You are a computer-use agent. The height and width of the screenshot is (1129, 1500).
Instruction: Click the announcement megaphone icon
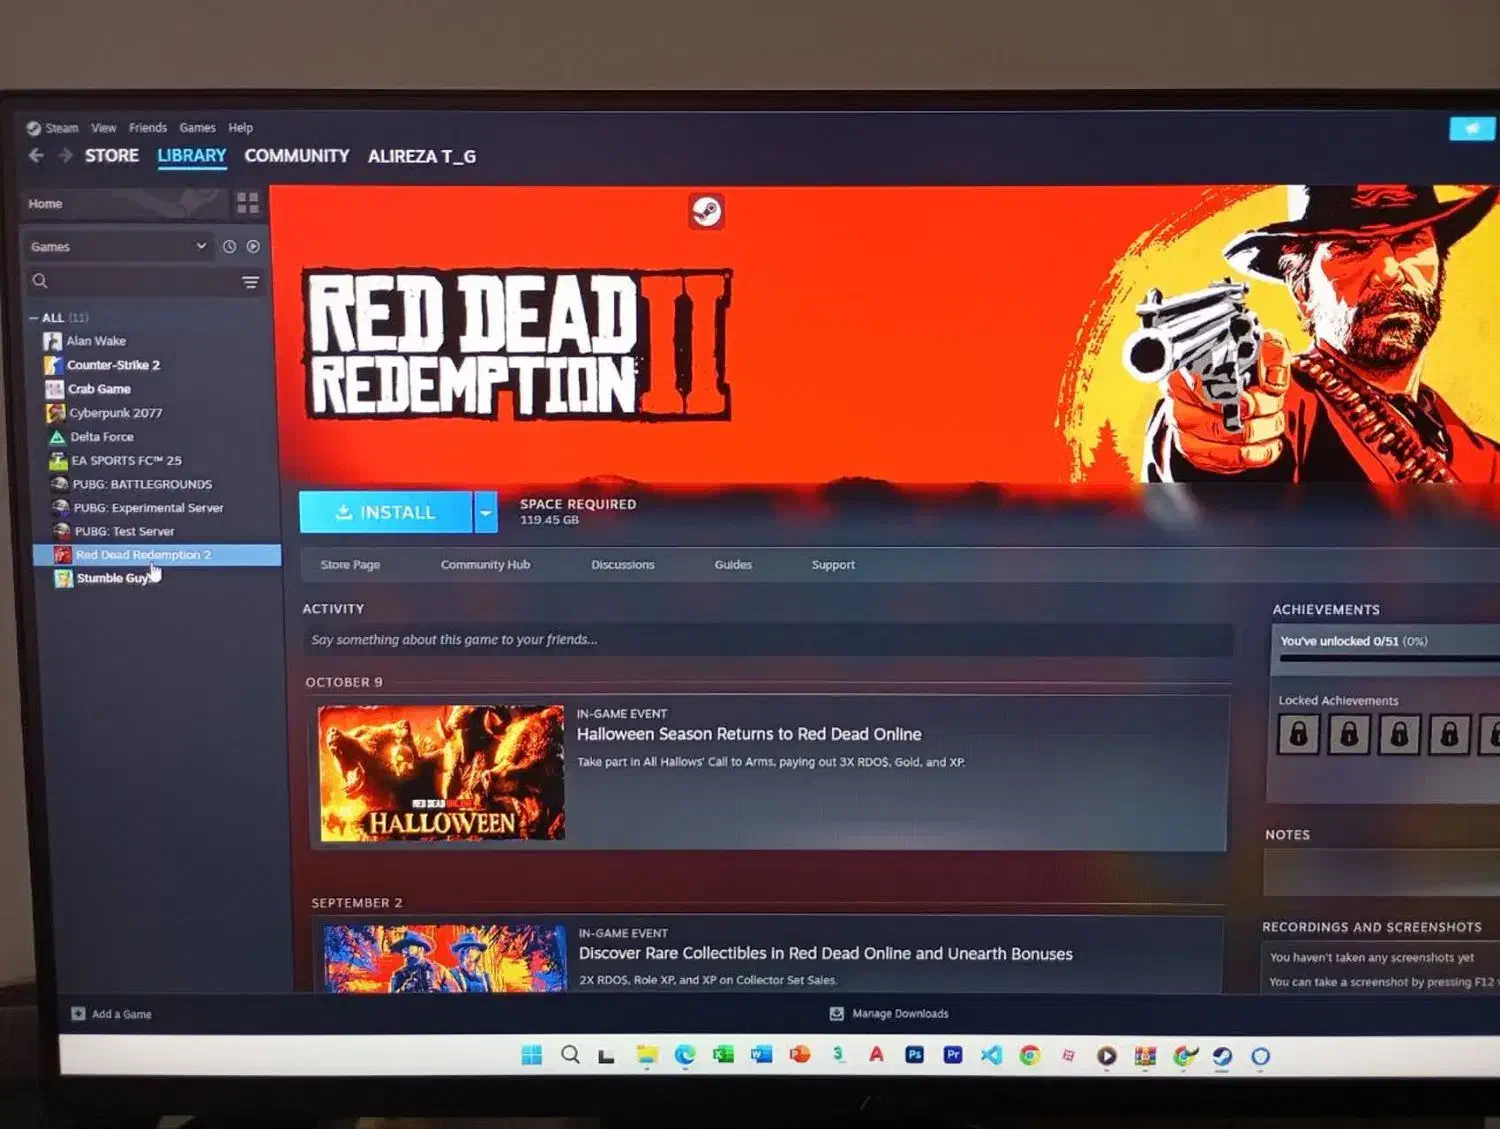pos(1471,128)
